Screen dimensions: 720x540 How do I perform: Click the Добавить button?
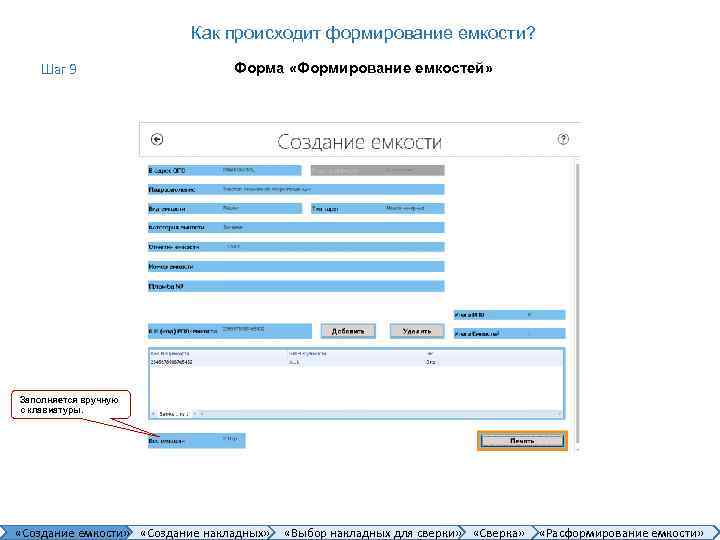point(348,331)
